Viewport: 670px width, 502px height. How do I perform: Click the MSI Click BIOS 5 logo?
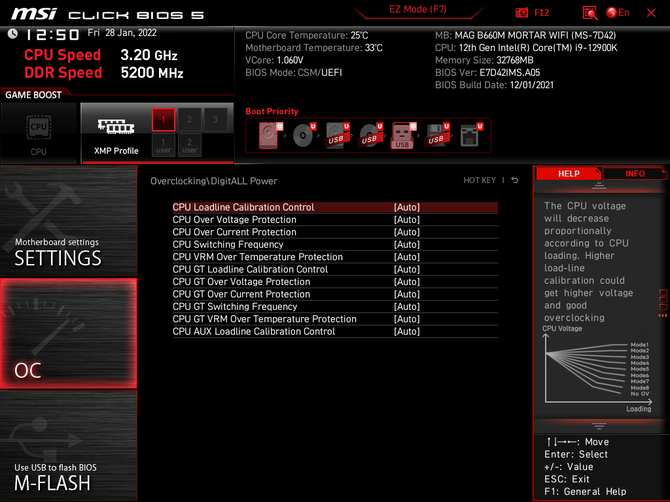tap(108, 15)
